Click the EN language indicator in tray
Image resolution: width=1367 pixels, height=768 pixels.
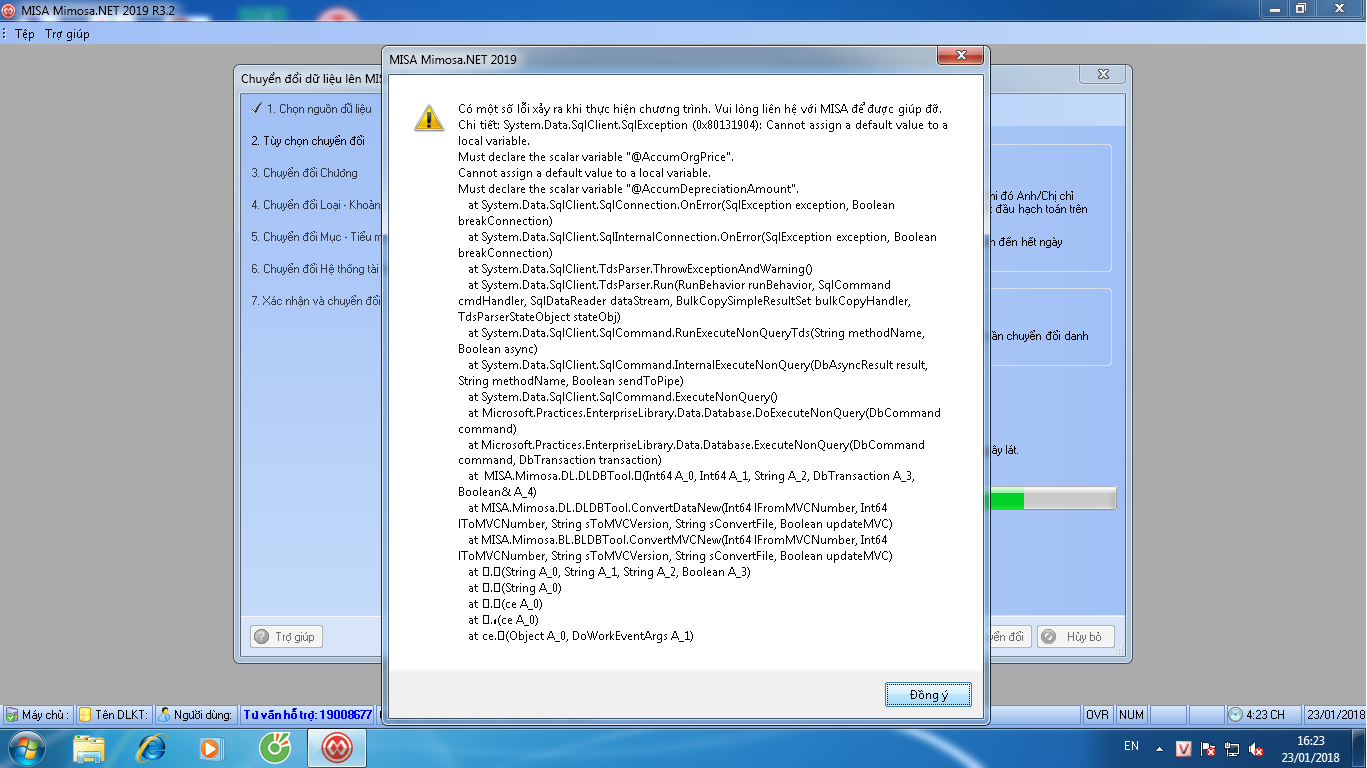click(x=1131, y=746)
